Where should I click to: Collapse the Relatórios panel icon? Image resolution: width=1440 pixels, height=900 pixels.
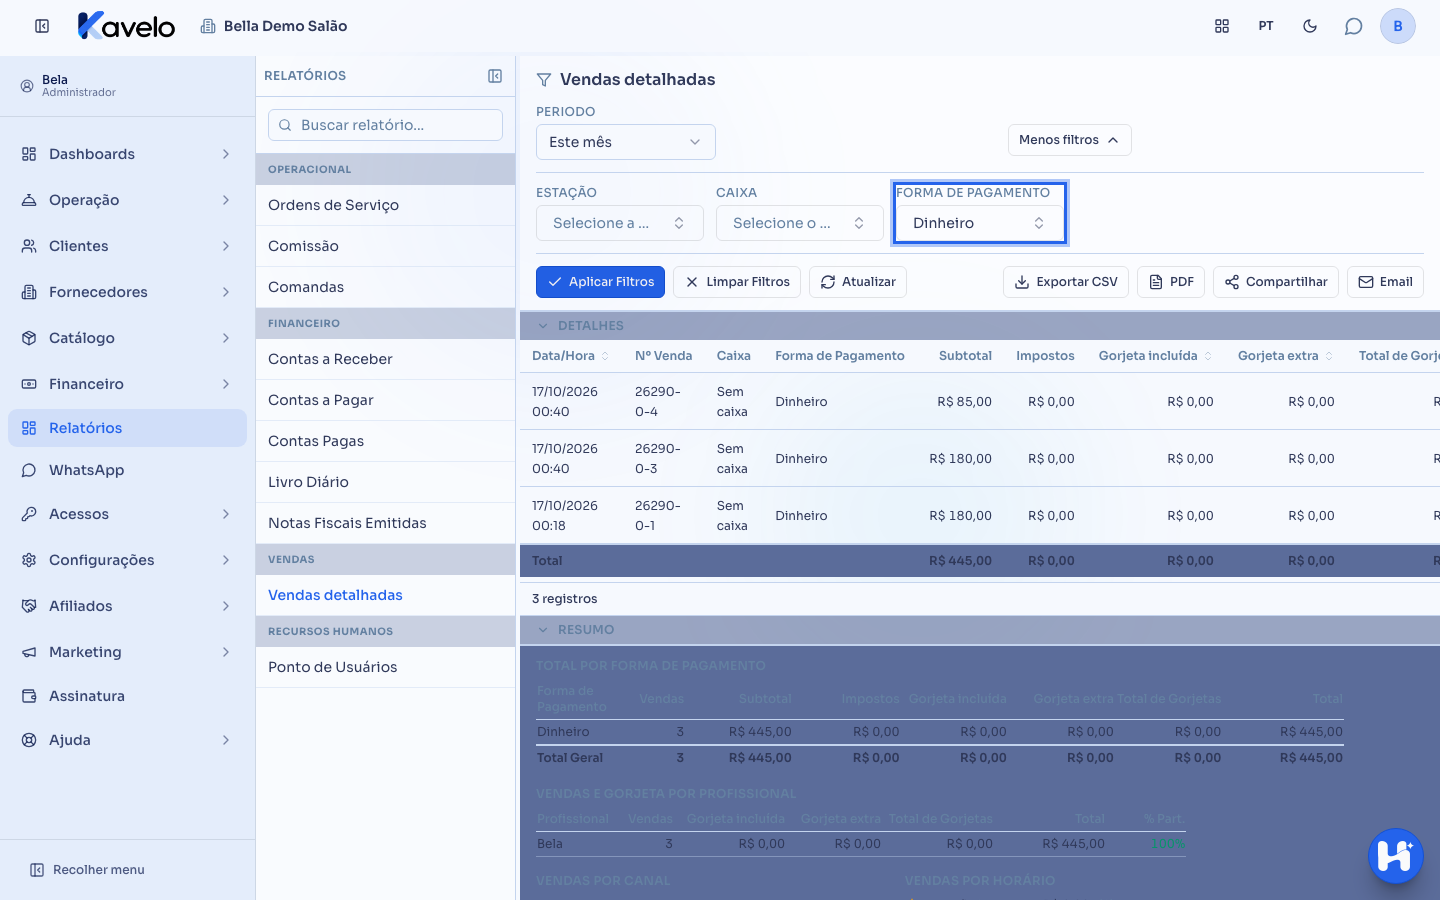click(x=495, y=76)
